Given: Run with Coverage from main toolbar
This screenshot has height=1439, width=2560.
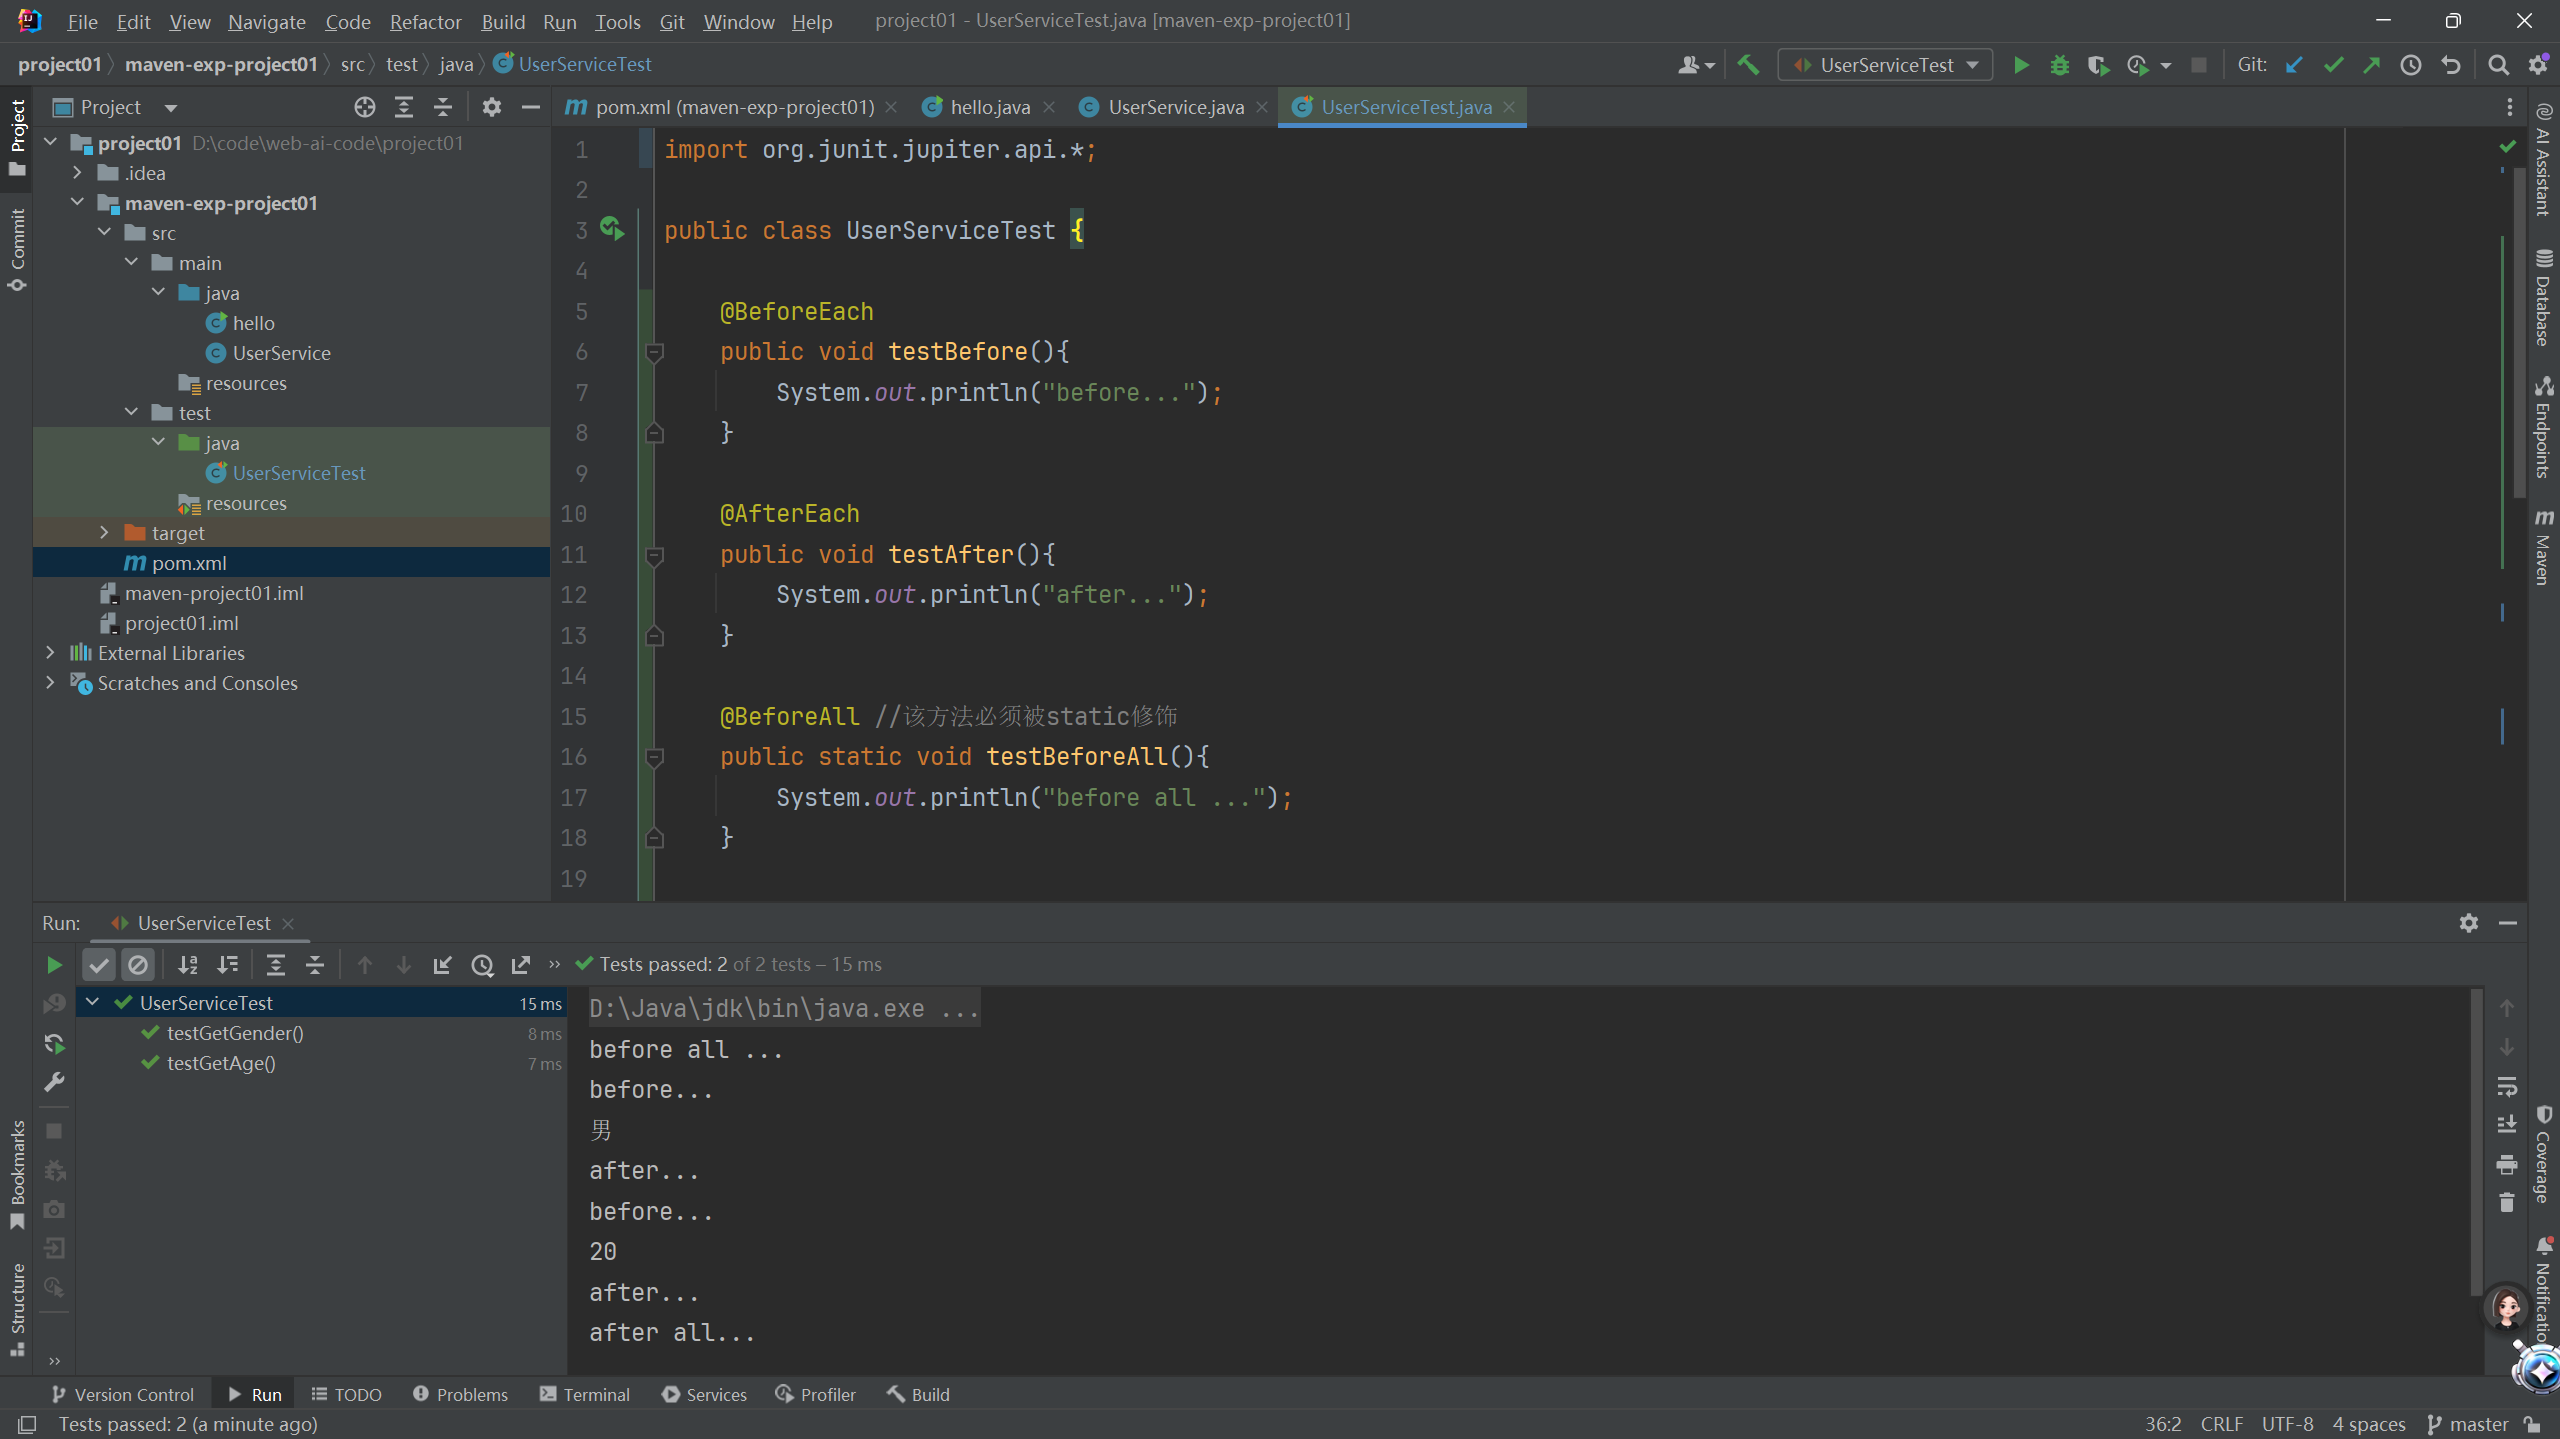Looking at the screenshot, I should 2098,65.
